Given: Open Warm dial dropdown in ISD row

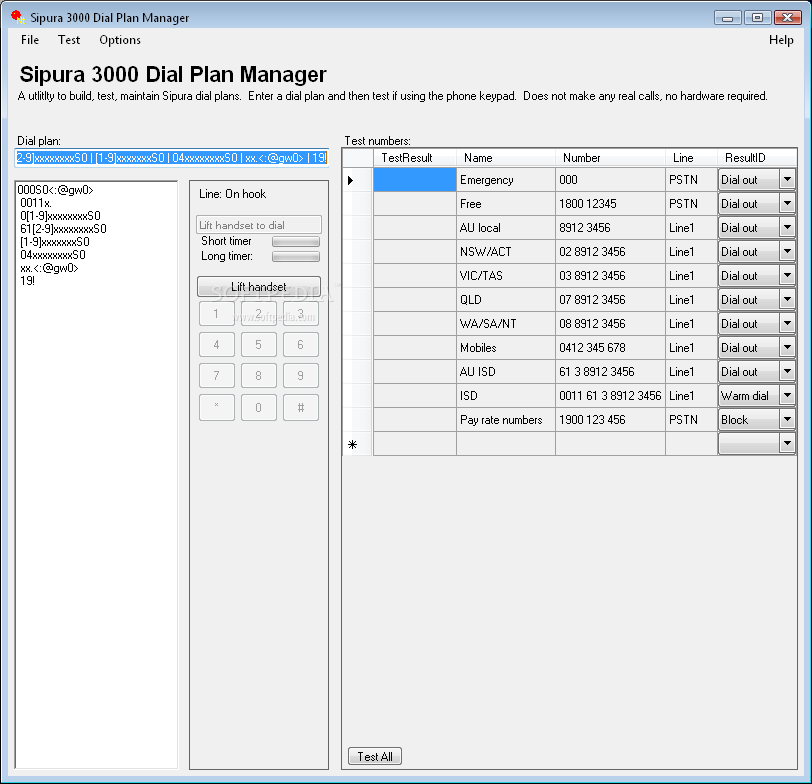Looking at the screenshot, I should (787, 396).
